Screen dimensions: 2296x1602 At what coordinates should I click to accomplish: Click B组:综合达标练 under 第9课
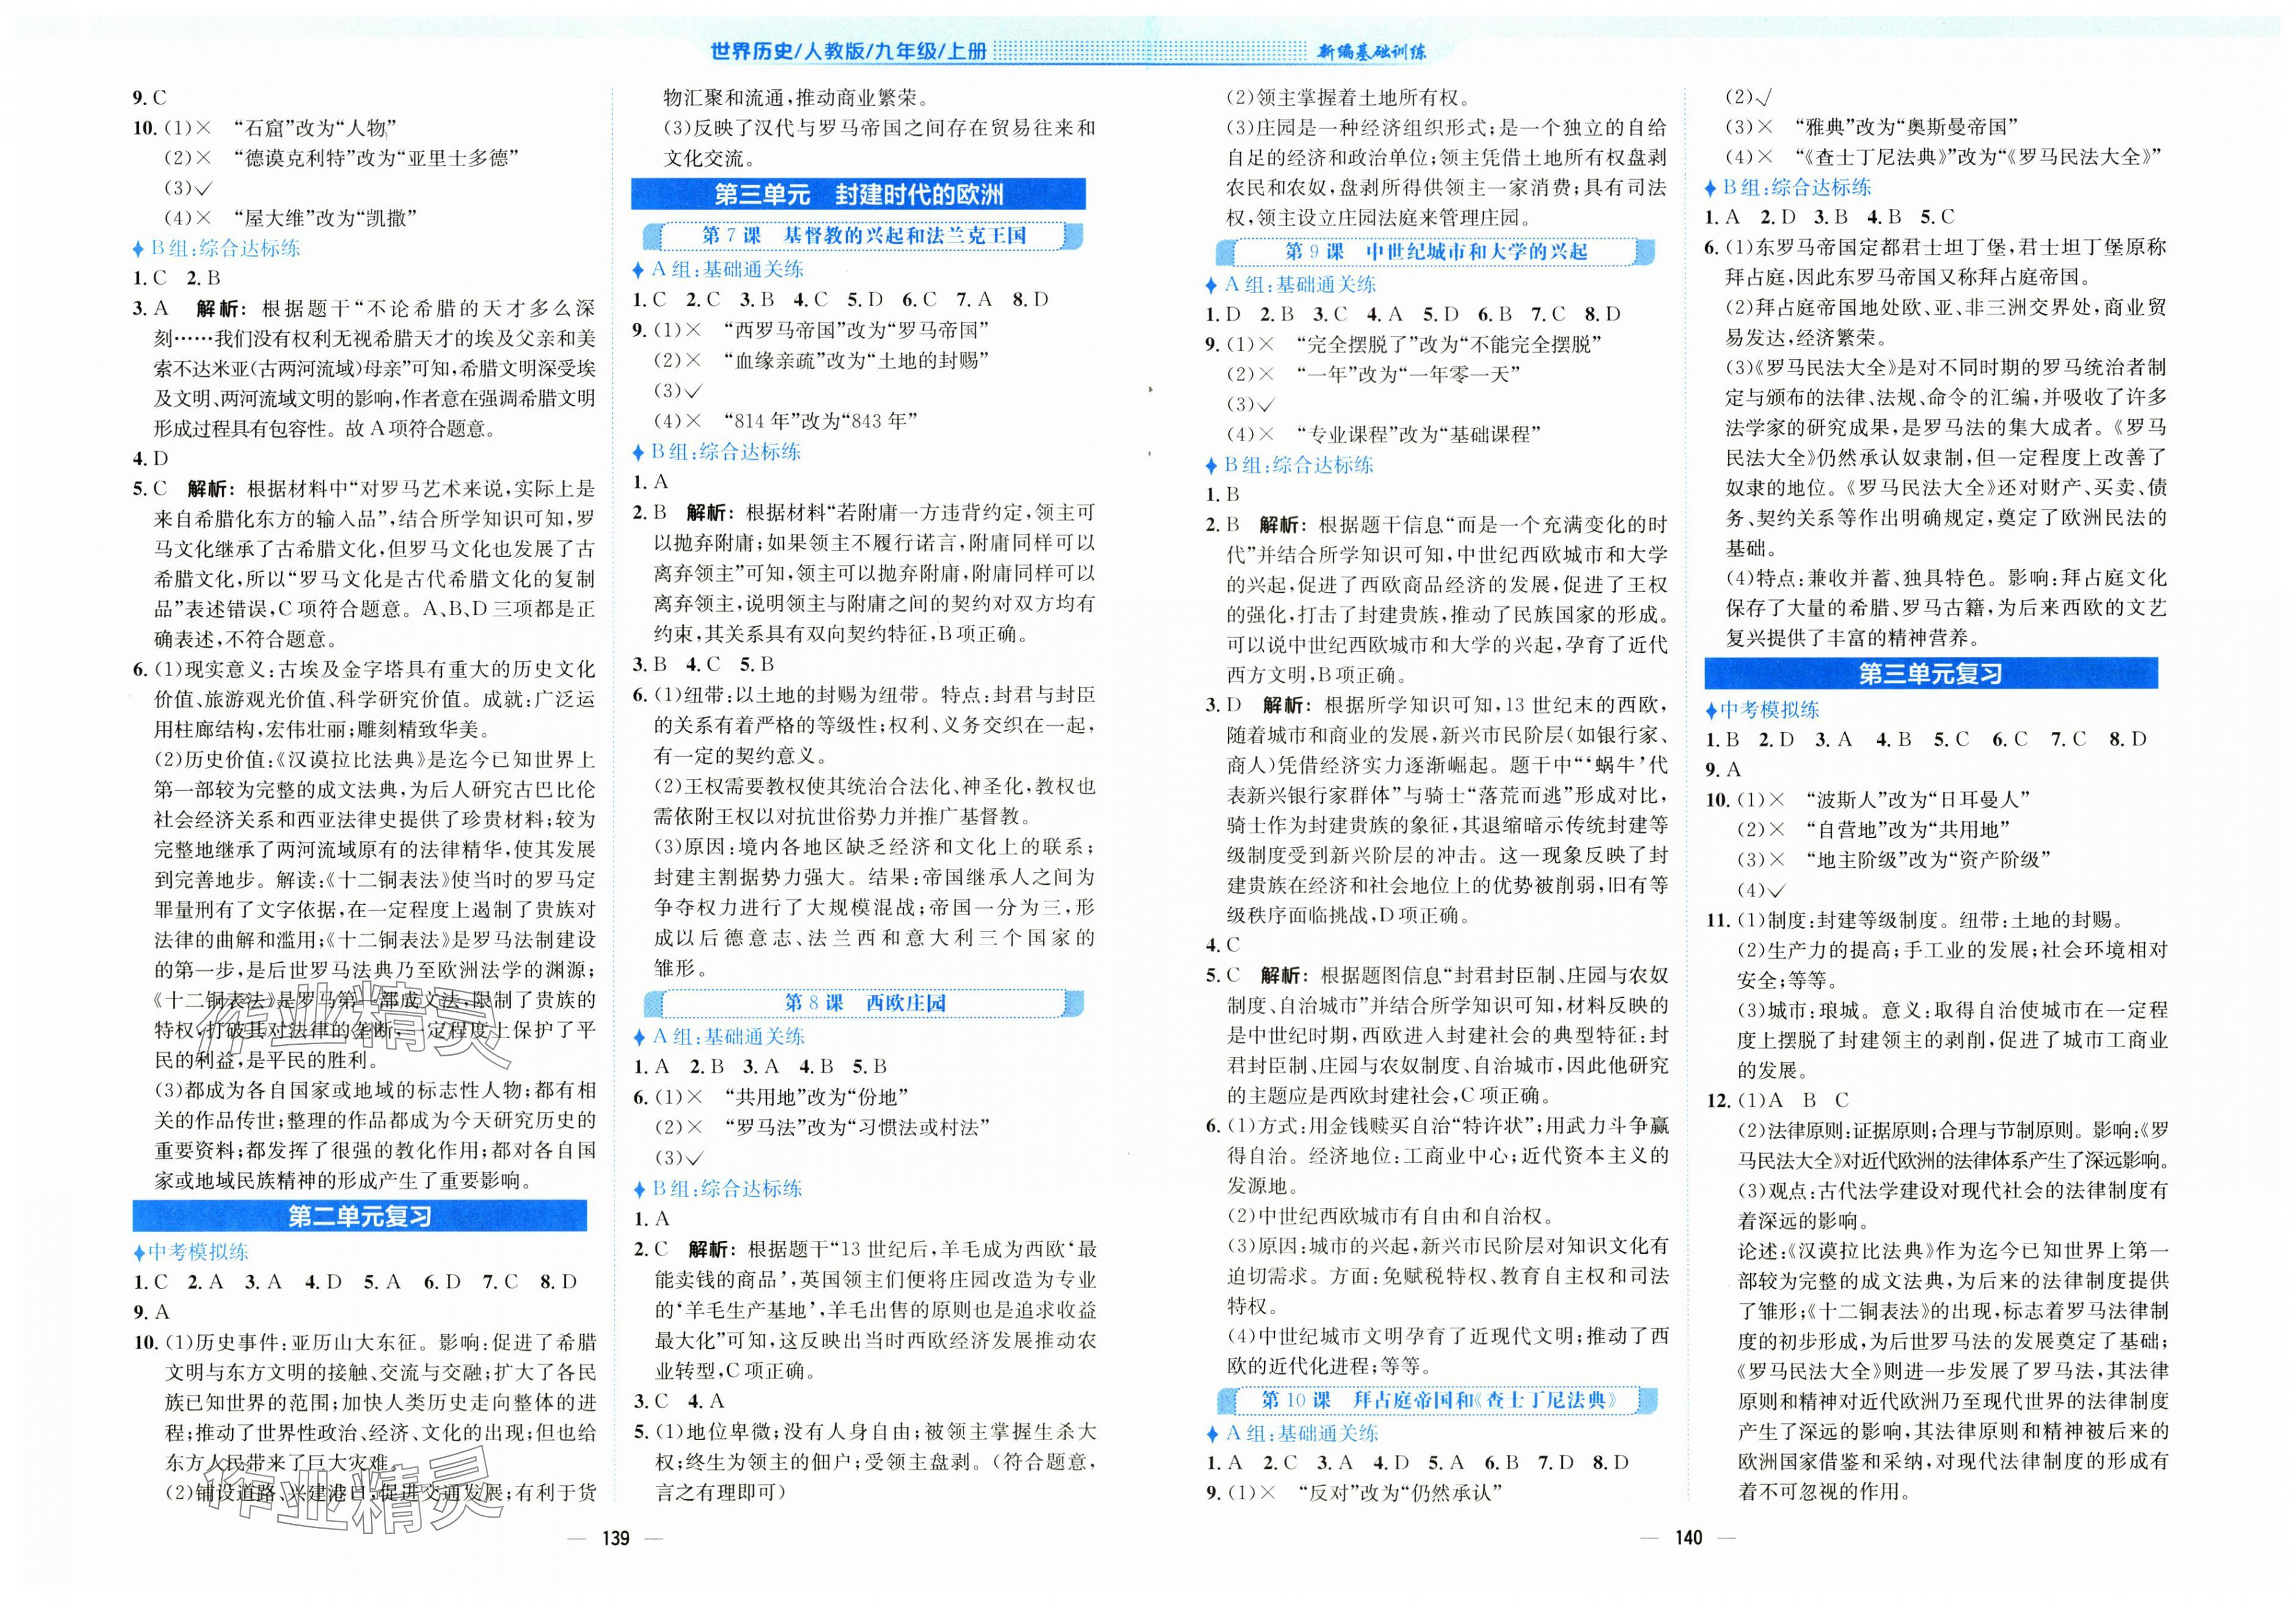point(1290,465)
